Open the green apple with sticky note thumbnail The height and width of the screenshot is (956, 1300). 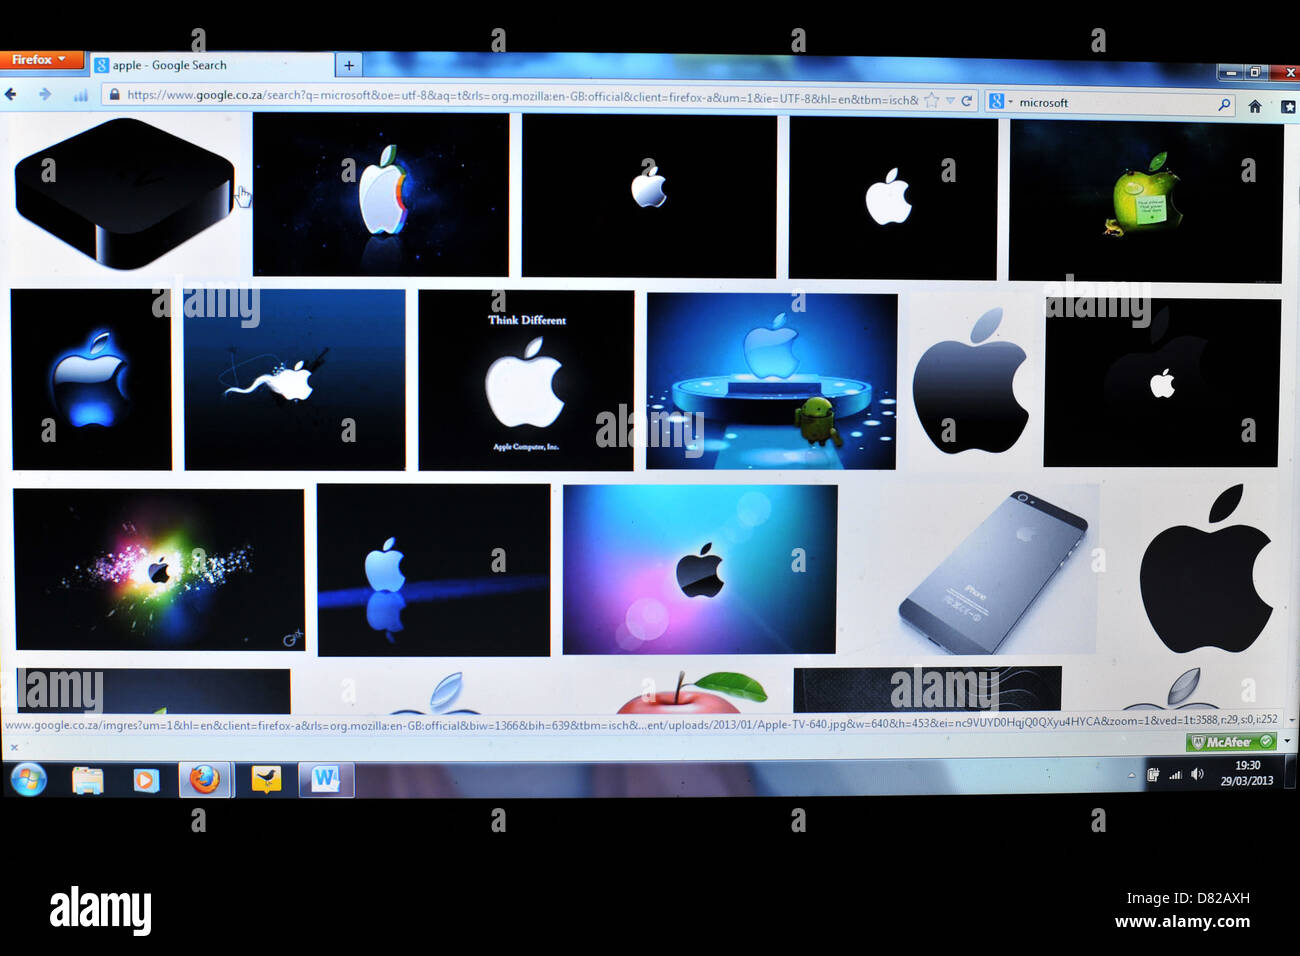coord(1146,201)
